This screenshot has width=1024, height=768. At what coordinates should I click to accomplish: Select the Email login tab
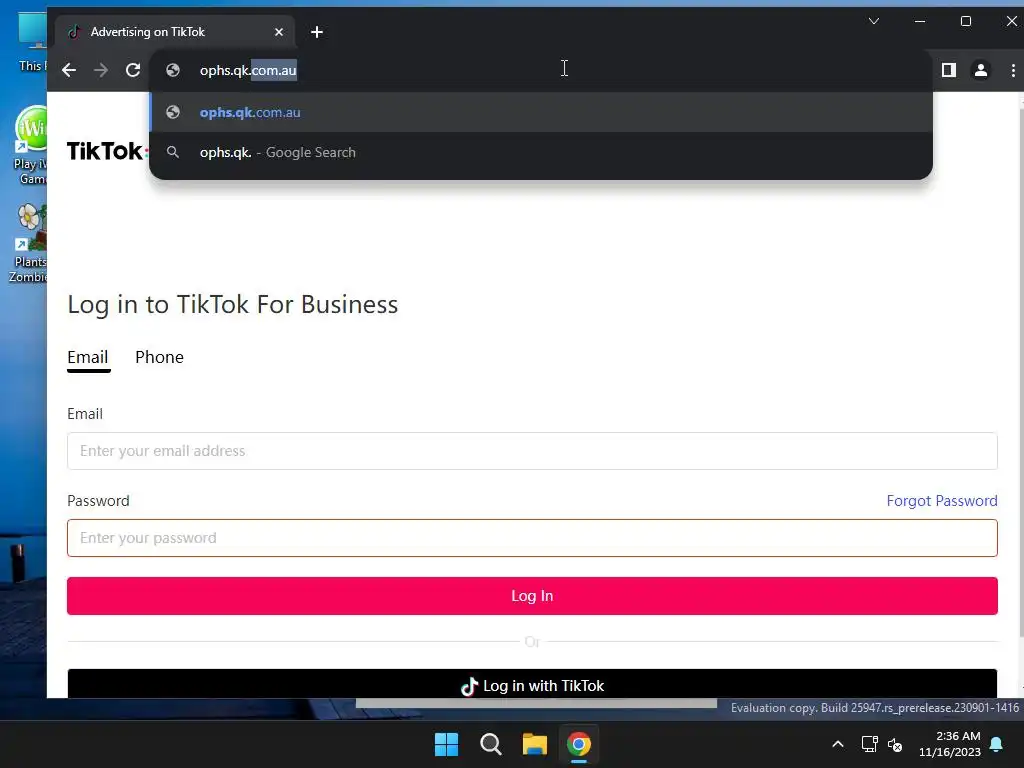88,357
